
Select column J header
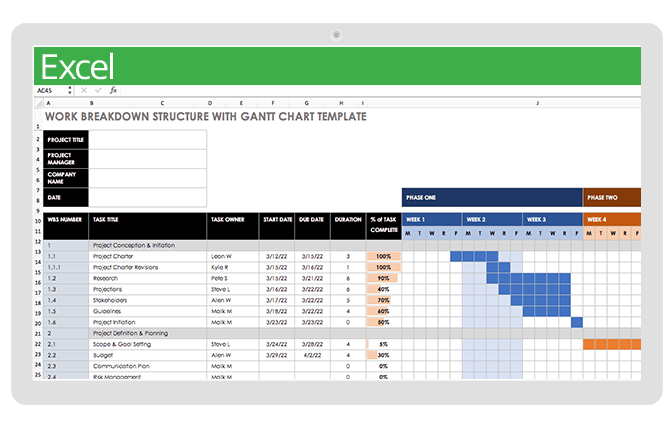click(537, 103)
